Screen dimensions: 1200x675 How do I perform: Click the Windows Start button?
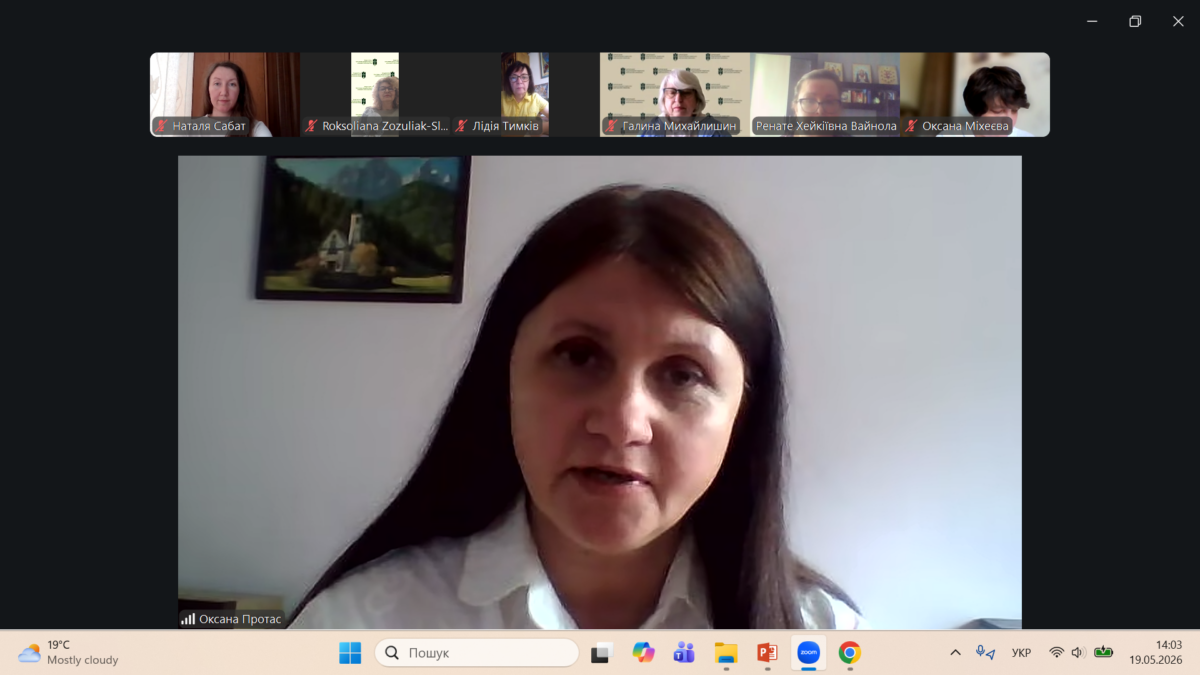pos(350,653)
